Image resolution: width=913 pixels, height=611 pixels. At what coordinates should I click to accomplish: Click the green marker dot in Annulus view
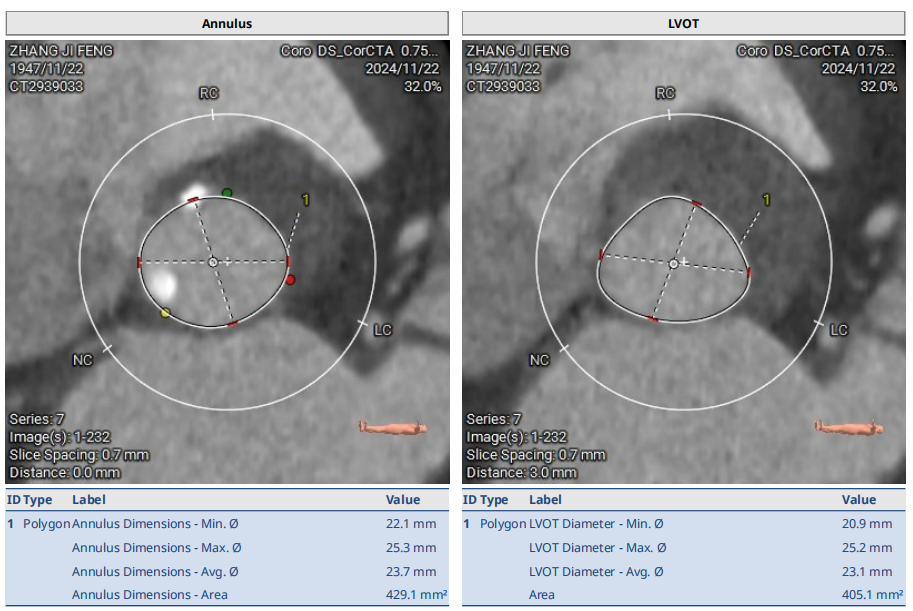point(227,192)
